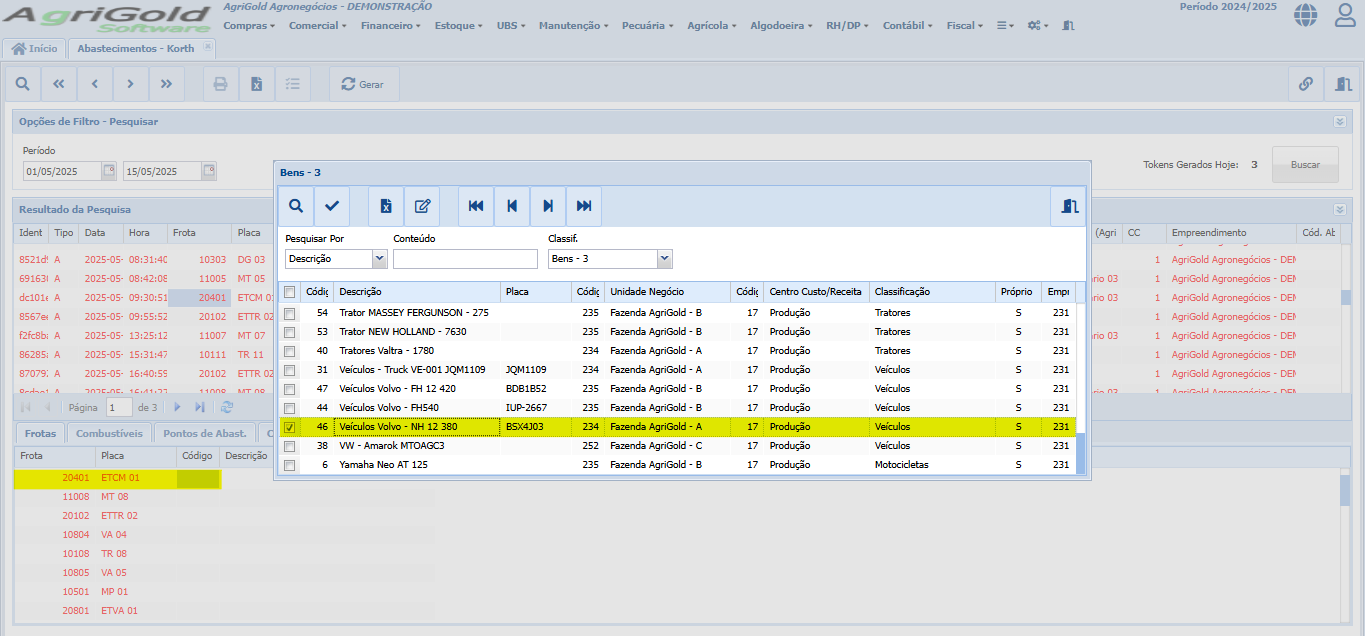Confirm selection with the checkmark icon

[x=332, y=206]
